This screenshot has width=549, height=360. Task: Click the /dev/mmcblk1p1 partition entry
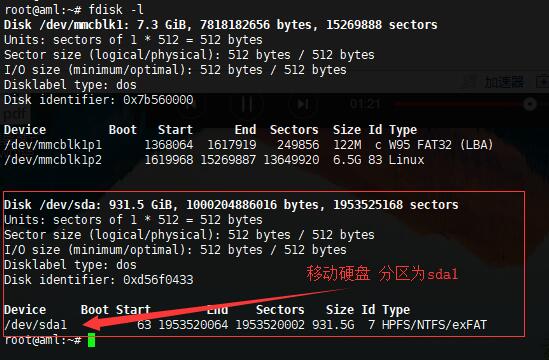coord(53,145)
